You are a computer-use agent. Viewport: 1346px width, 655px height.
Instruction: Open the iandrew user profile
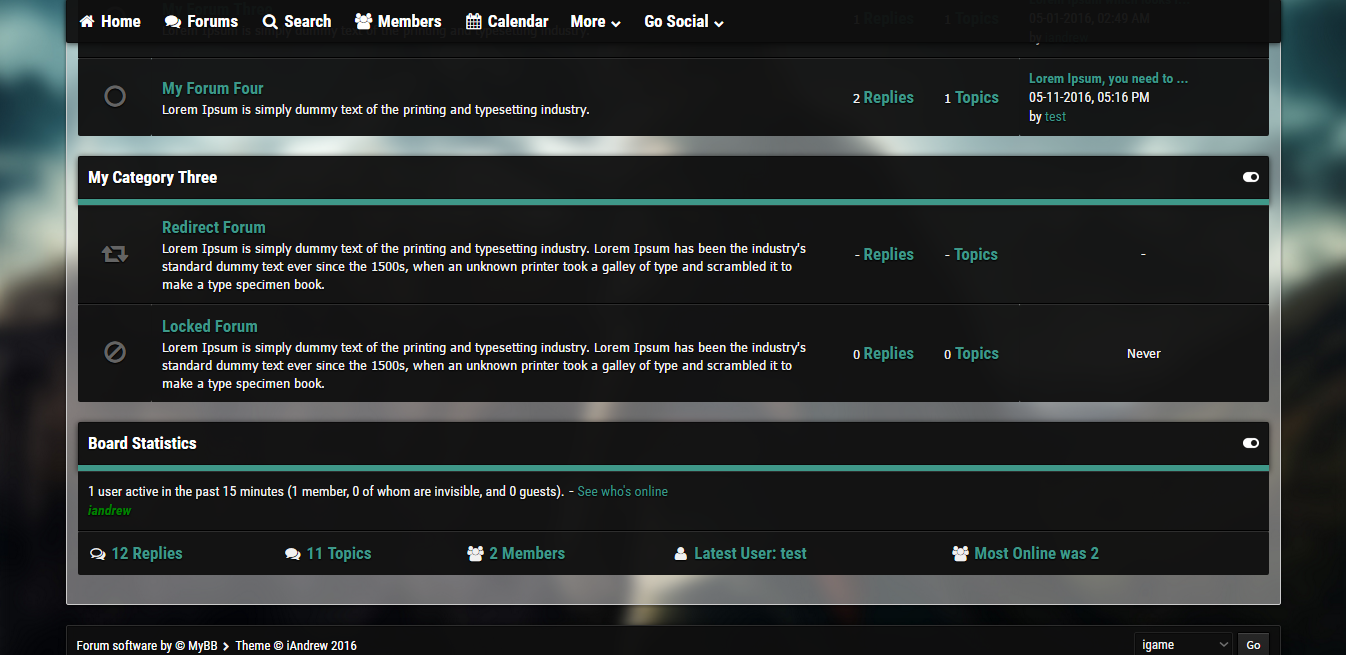pyautogui.click(x=109, y=510)
